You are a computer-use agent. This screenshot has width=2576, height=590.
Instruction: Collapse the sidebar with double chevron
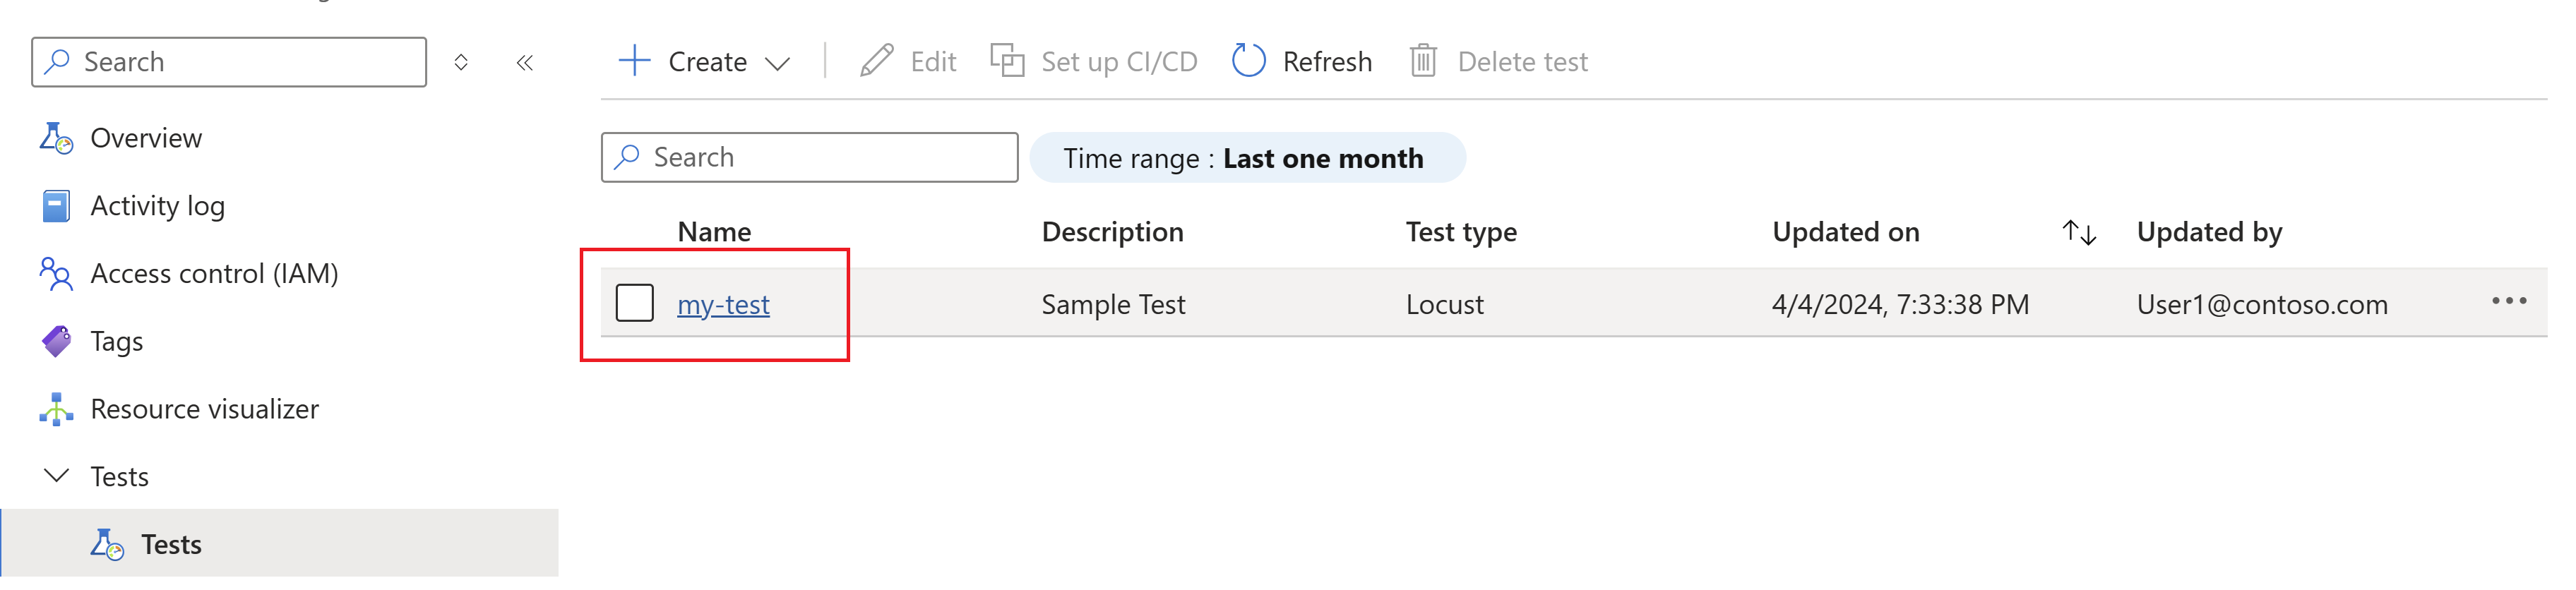524,63
